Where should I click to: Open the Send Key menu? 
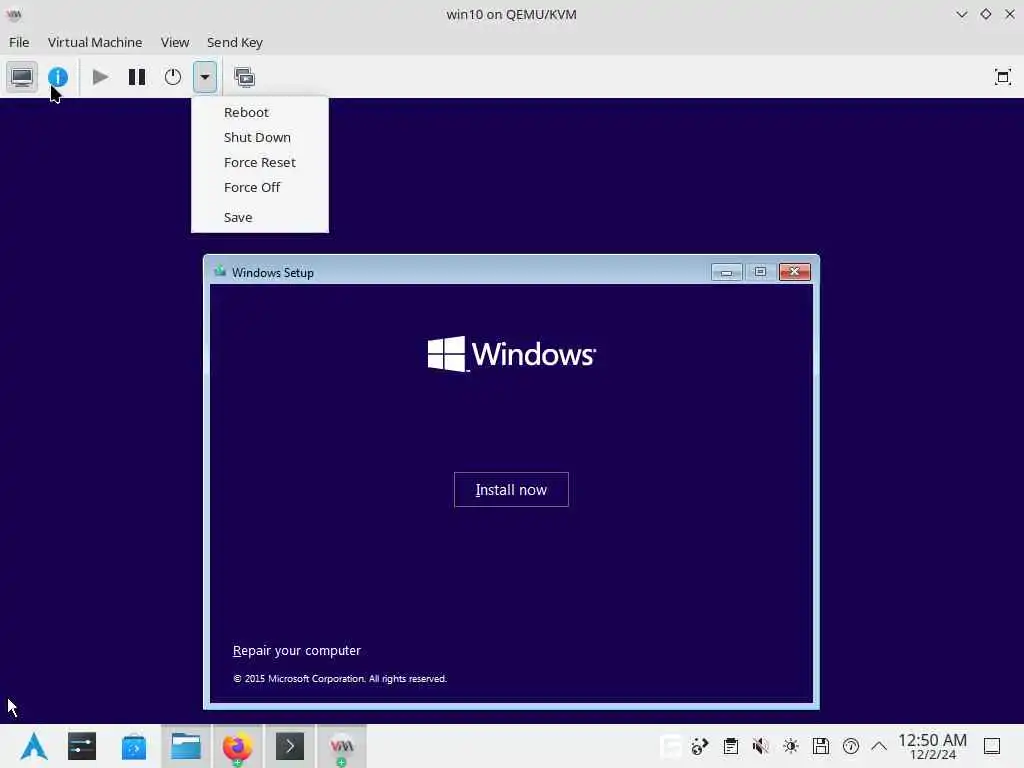click(x=234, y=42)
